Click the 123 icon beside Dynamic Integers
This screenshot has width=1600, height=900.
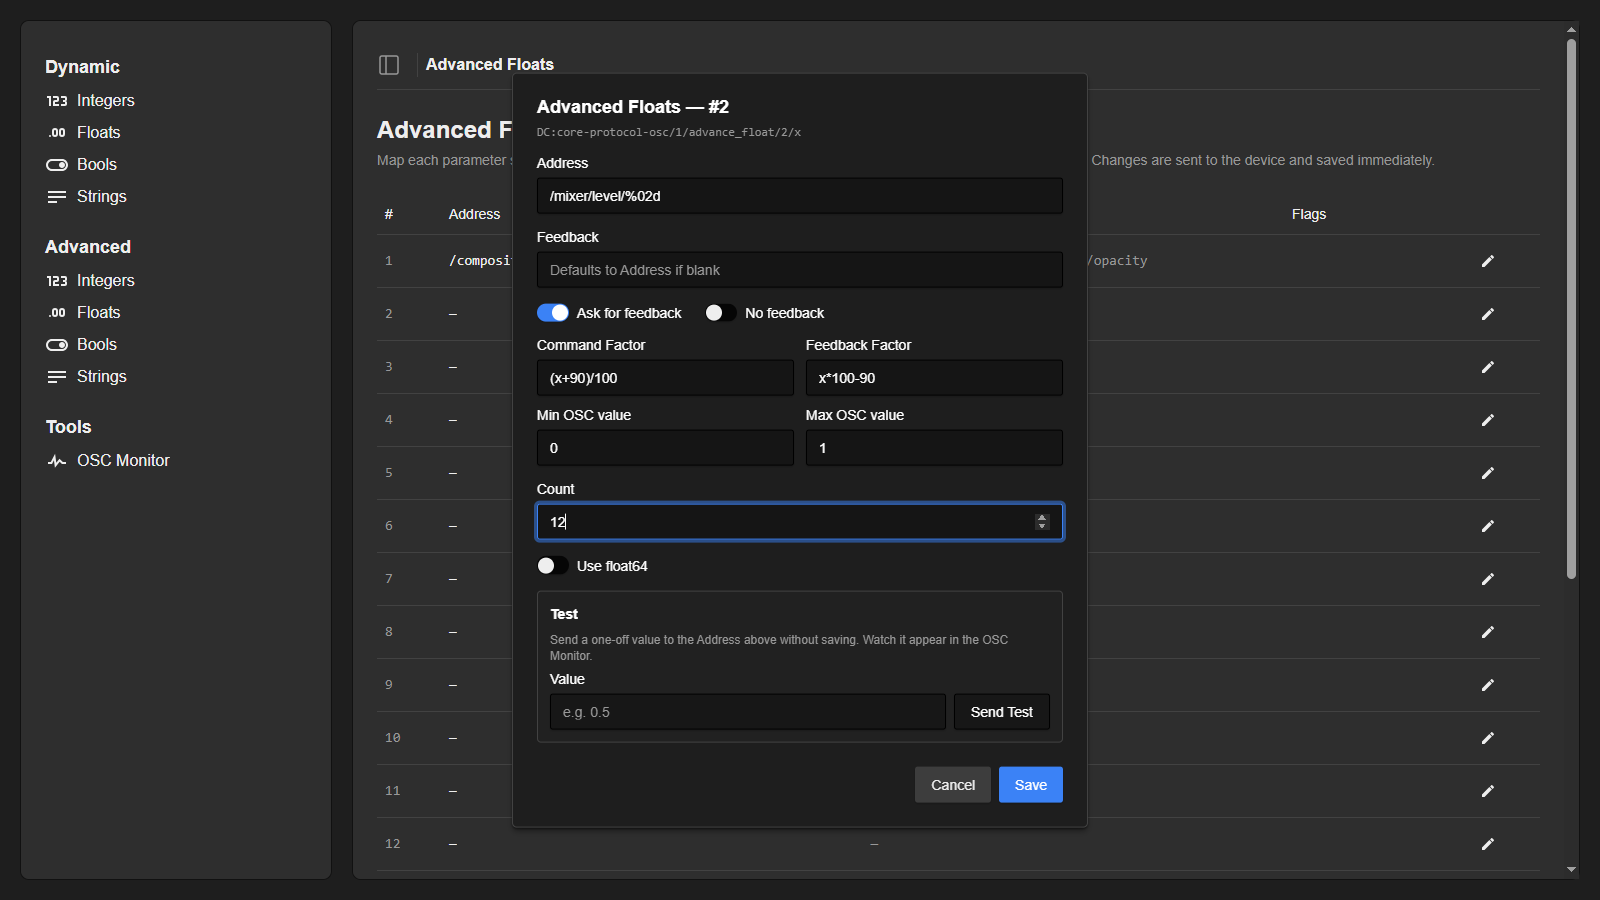coord(57,101)
